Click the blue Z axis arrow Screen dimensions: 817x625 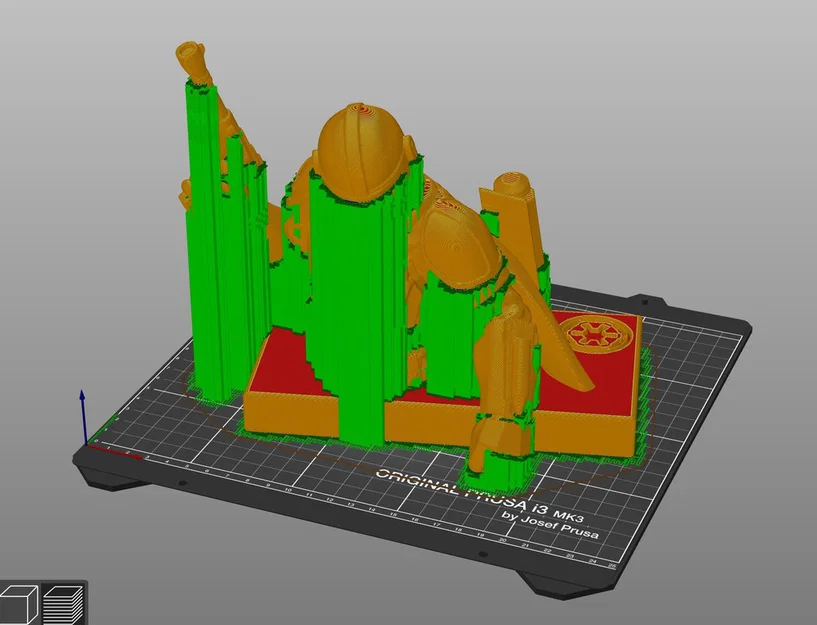point(82,417)
